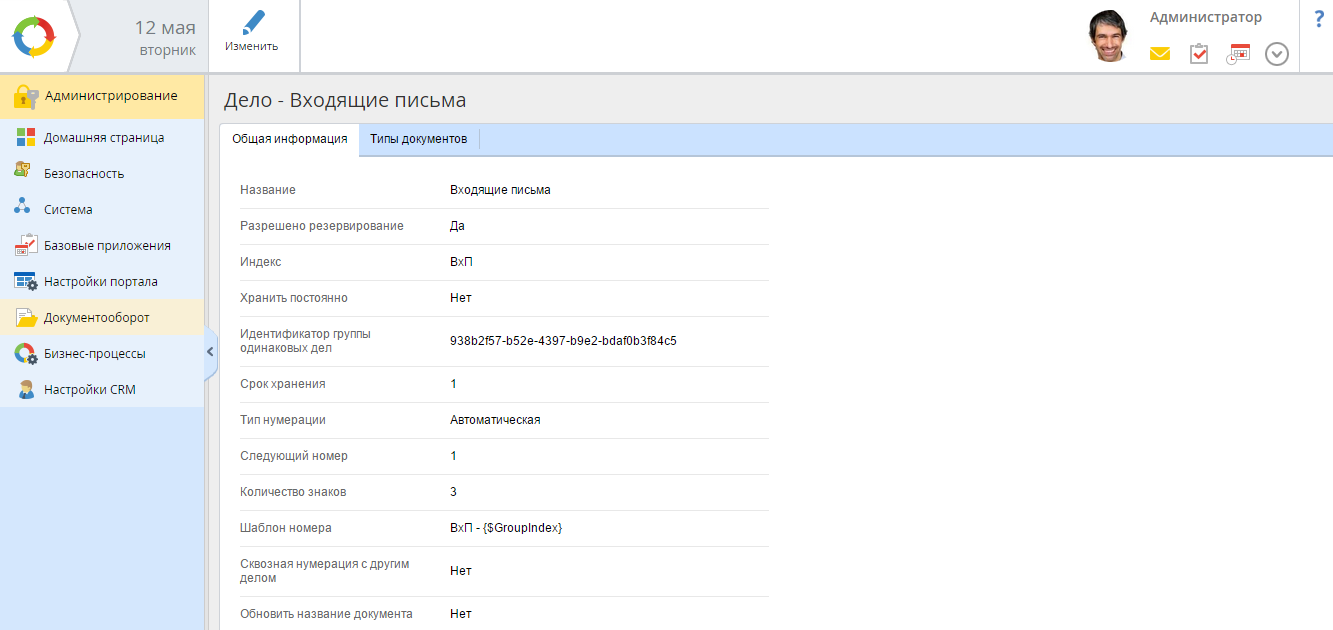This screenshot has height=630, width=1333.
Task: Open the Бизнес-процессы section
Action: click(x=94, y=354)
